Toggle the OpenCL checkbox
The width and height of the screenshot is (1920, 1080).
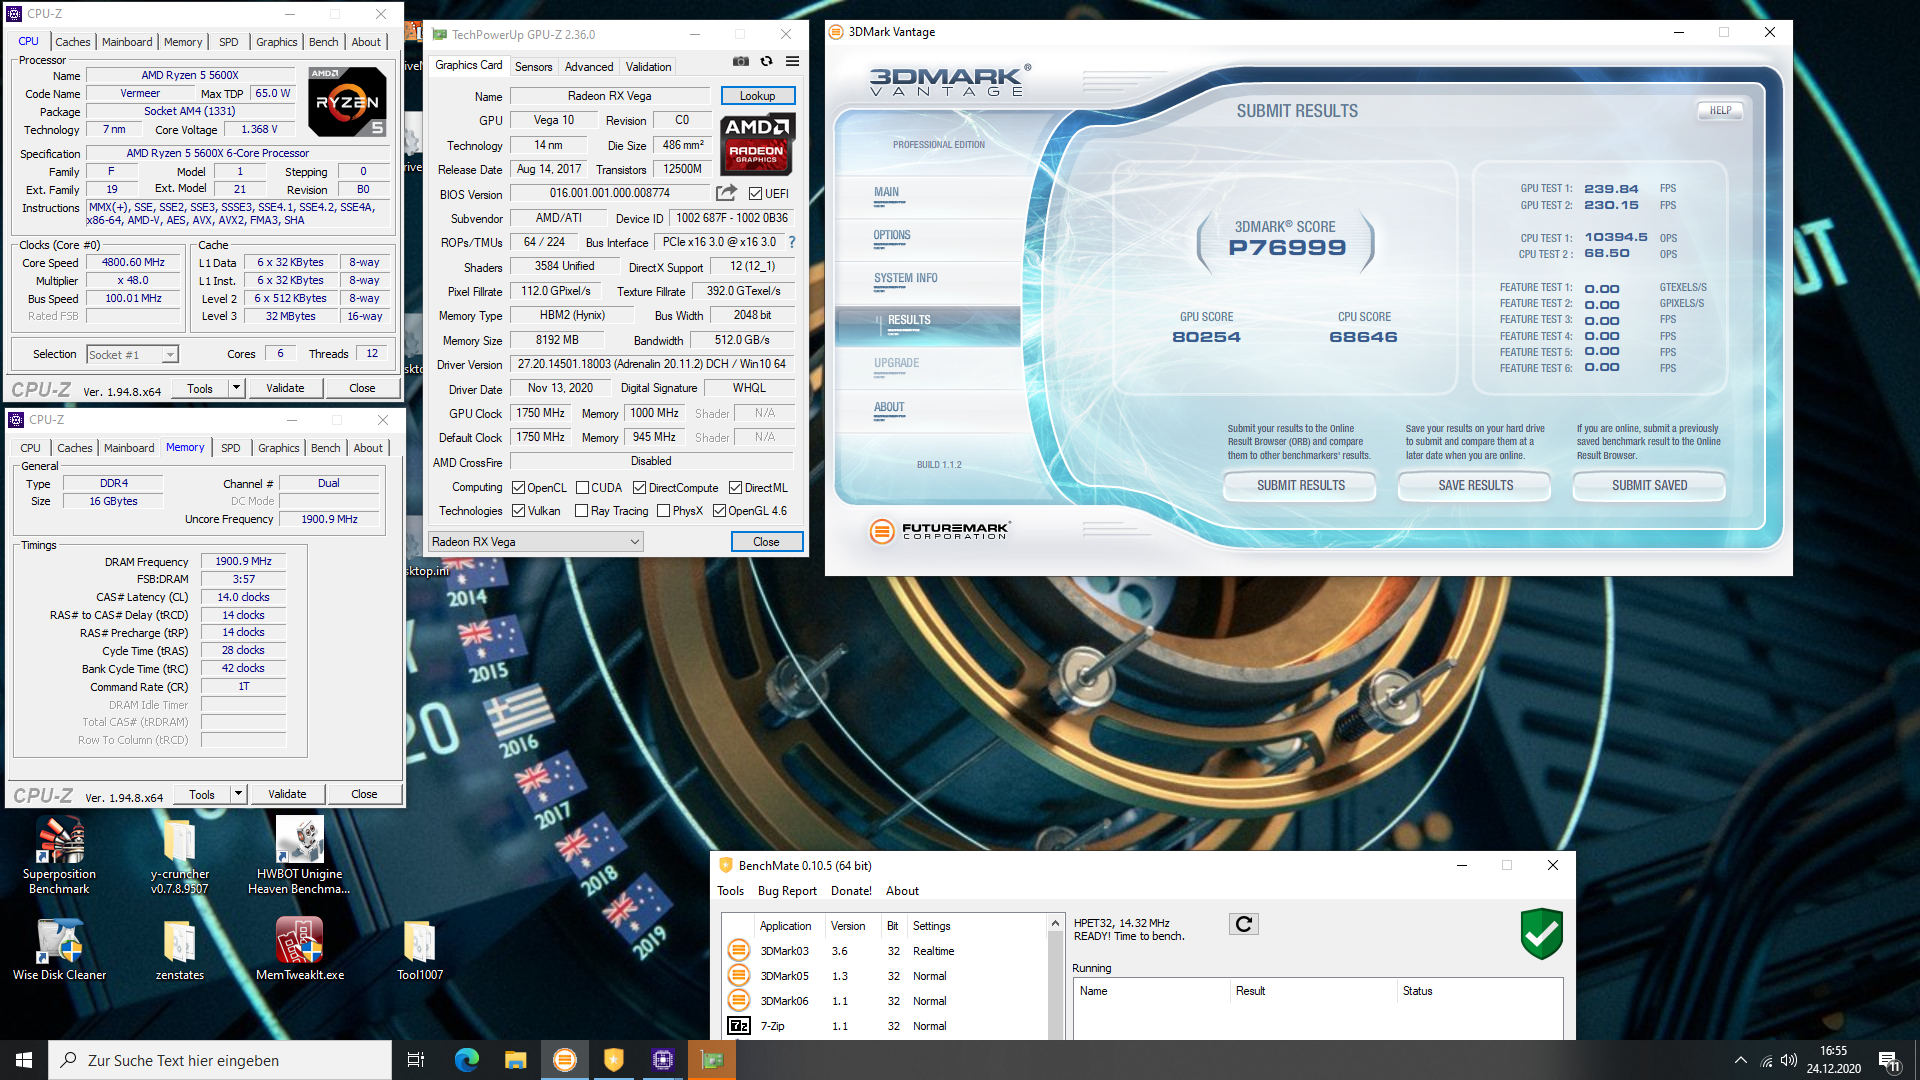pos(518,488)
